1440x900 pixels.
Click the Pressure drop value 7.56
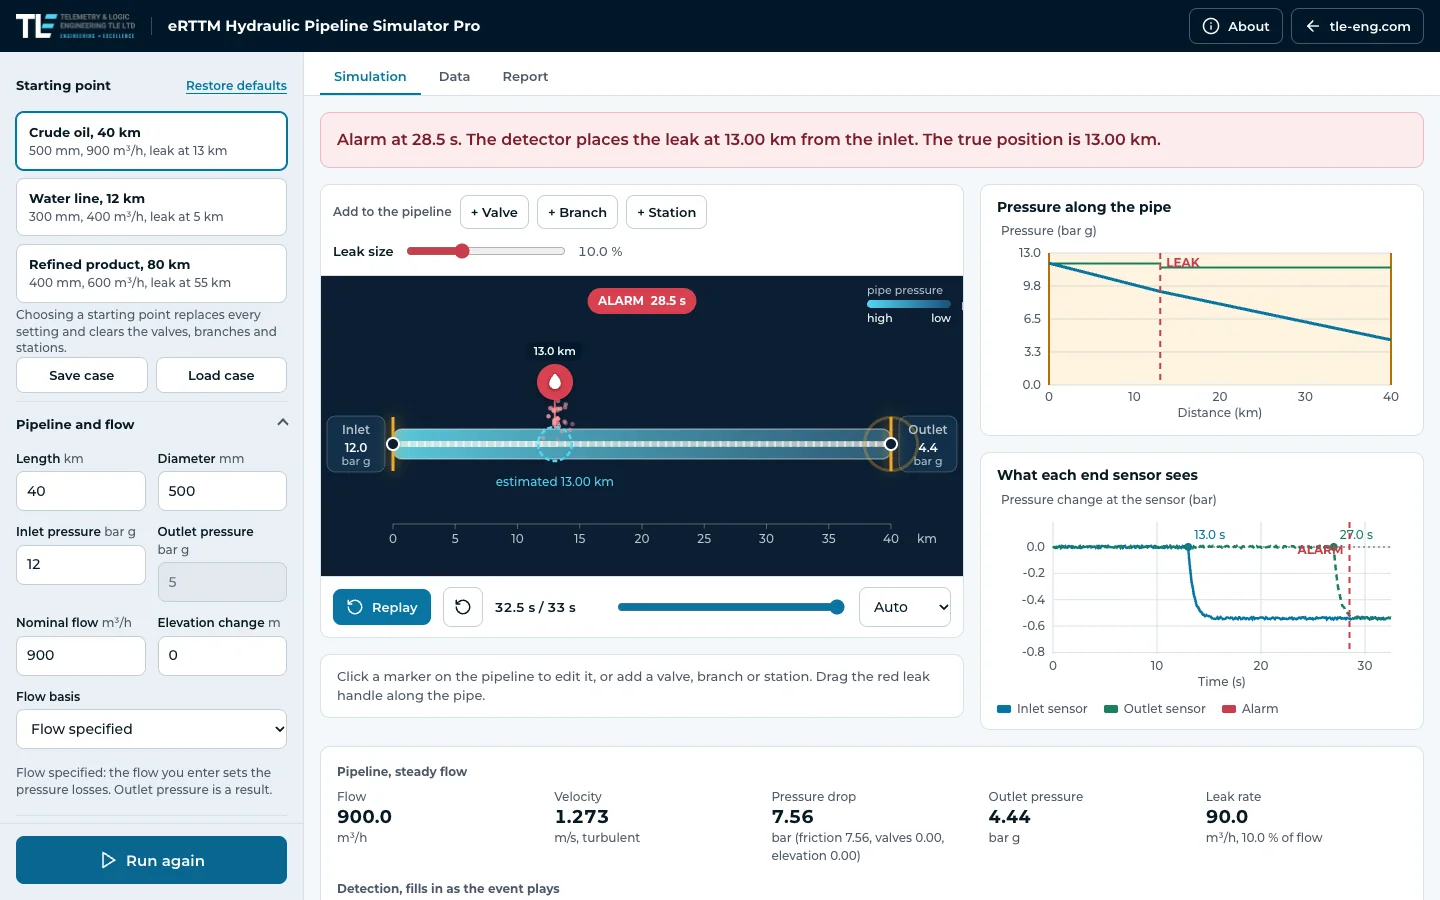(x=792, y=817)
